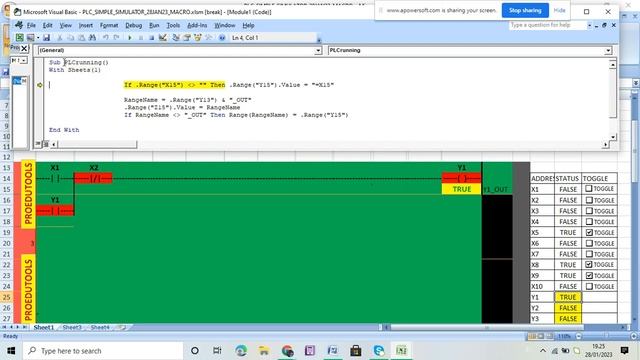This screenshot has width=640, height=360.
Task: Click the zoom out minus button
Action: coord(578,336)
